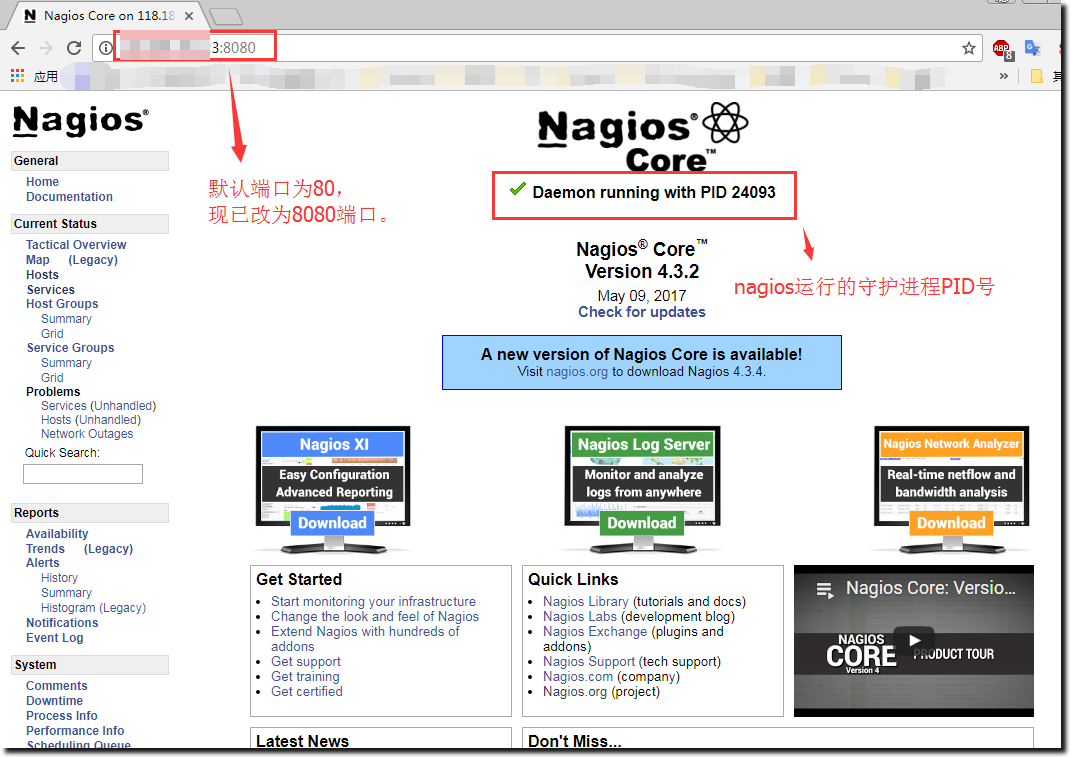Close the Nagios Core browser tab
The height and width of the screenshot is (757, 1071).
[x=189, y=16]
